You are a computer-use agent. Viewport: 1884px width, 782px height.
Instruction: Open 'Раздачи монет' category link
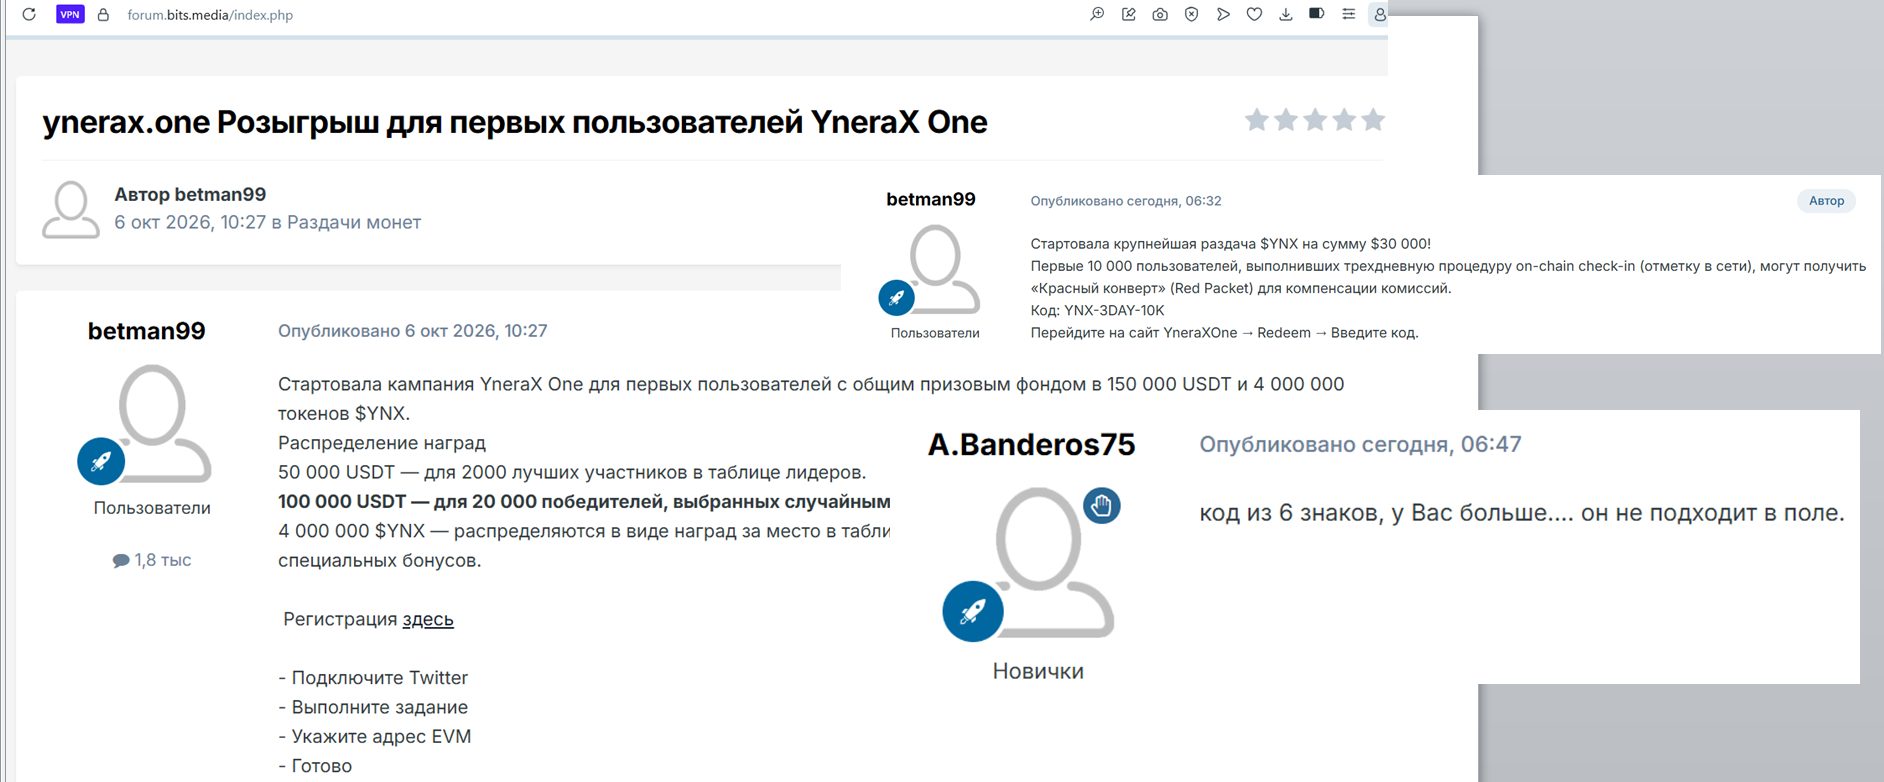point(354,222)
